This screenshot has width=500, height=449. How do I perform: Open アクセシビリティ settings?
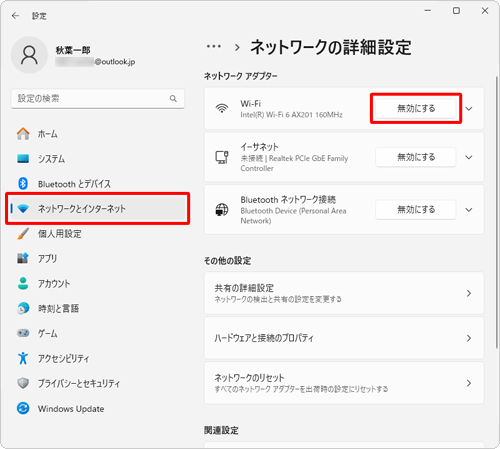click(x=98, y=358)
